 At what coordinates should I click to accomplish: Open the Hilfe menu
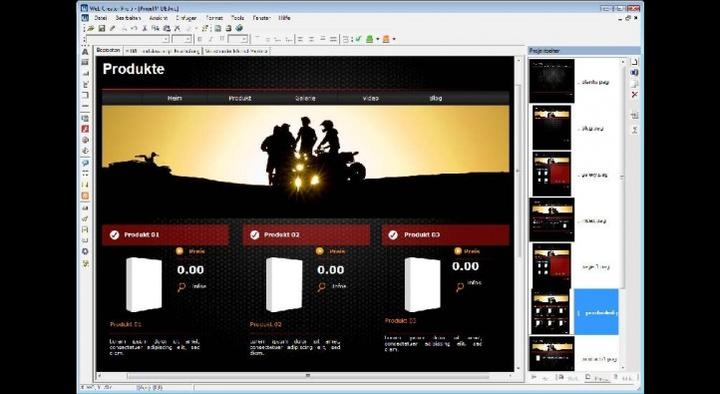tap(284, 18)
